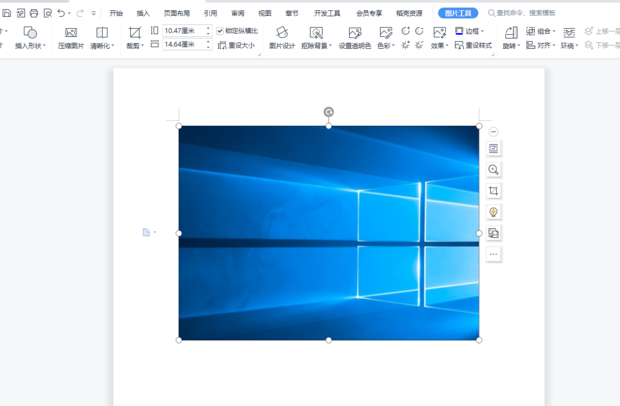Click the magnifier preview icon beside image
Screen dimensions: 620x406
493,170
